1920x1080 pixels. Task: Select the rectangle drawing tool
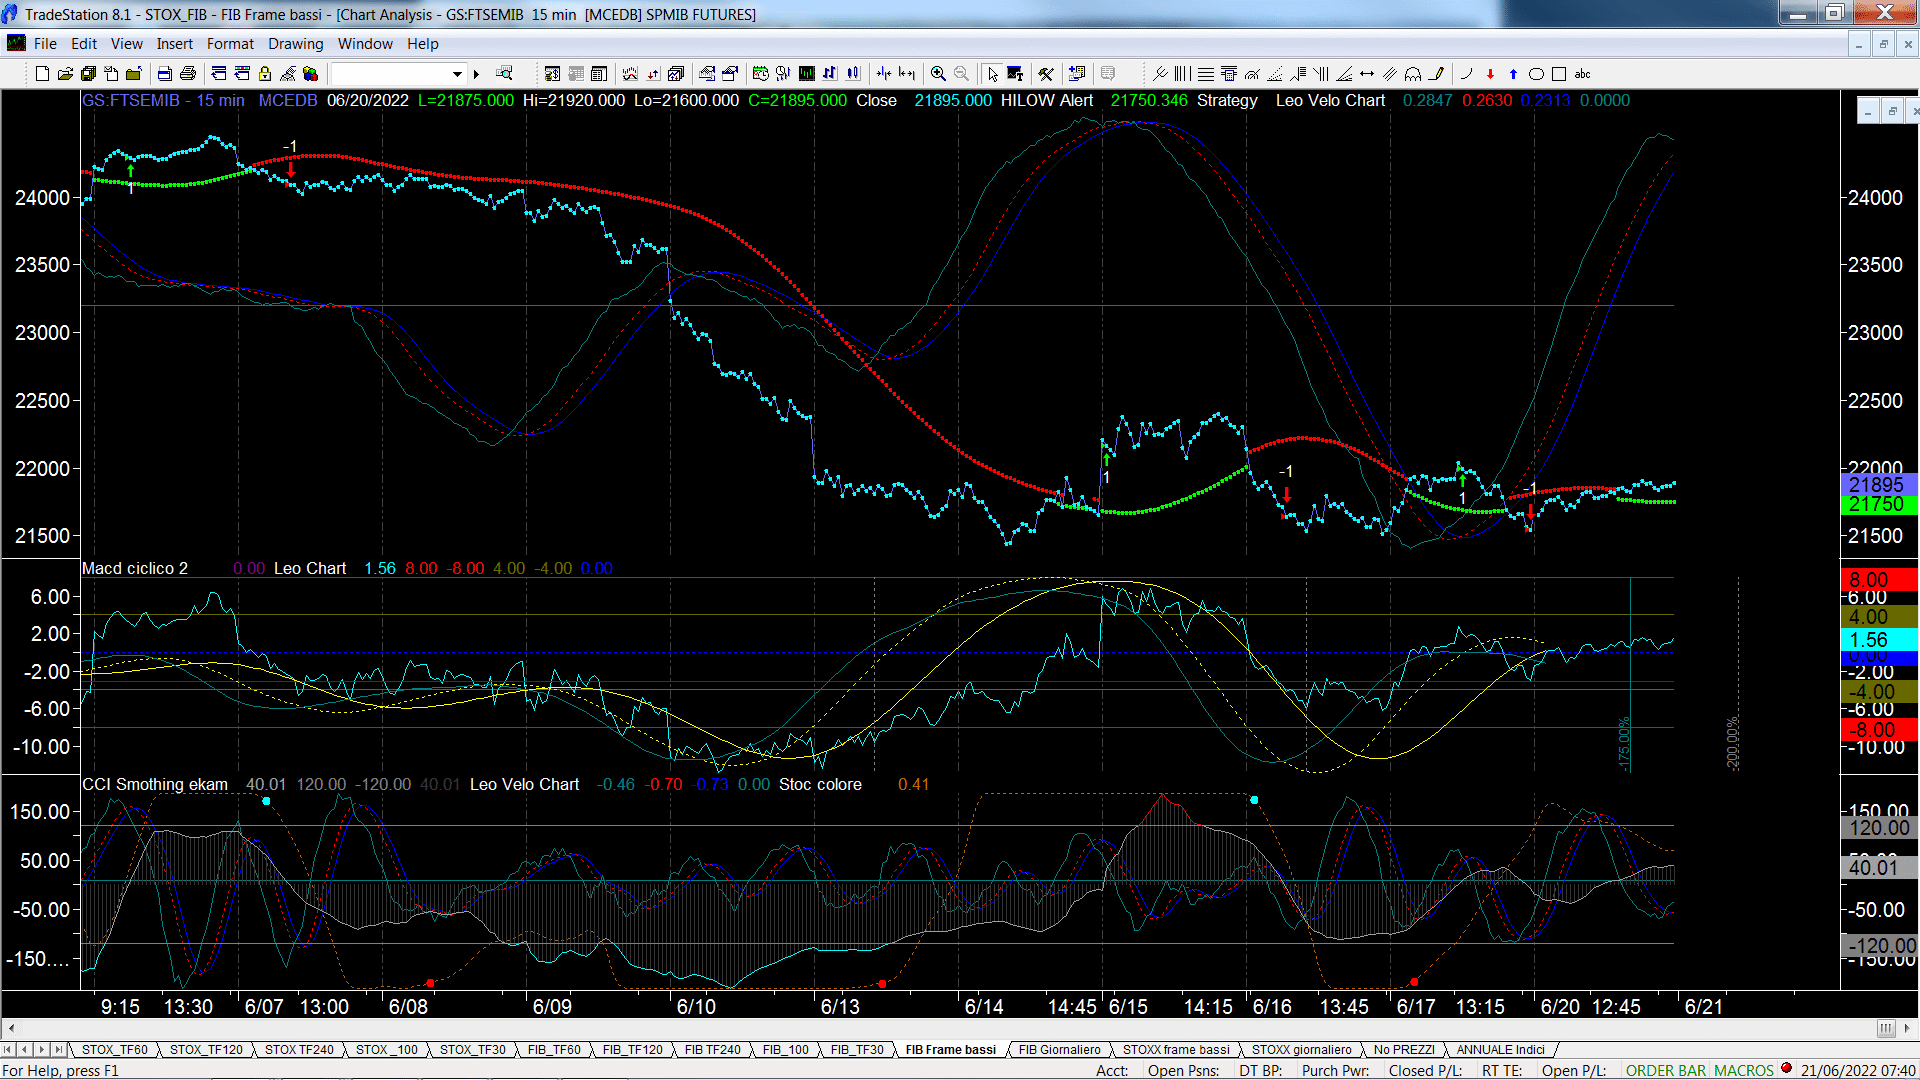pos(1559,74)
